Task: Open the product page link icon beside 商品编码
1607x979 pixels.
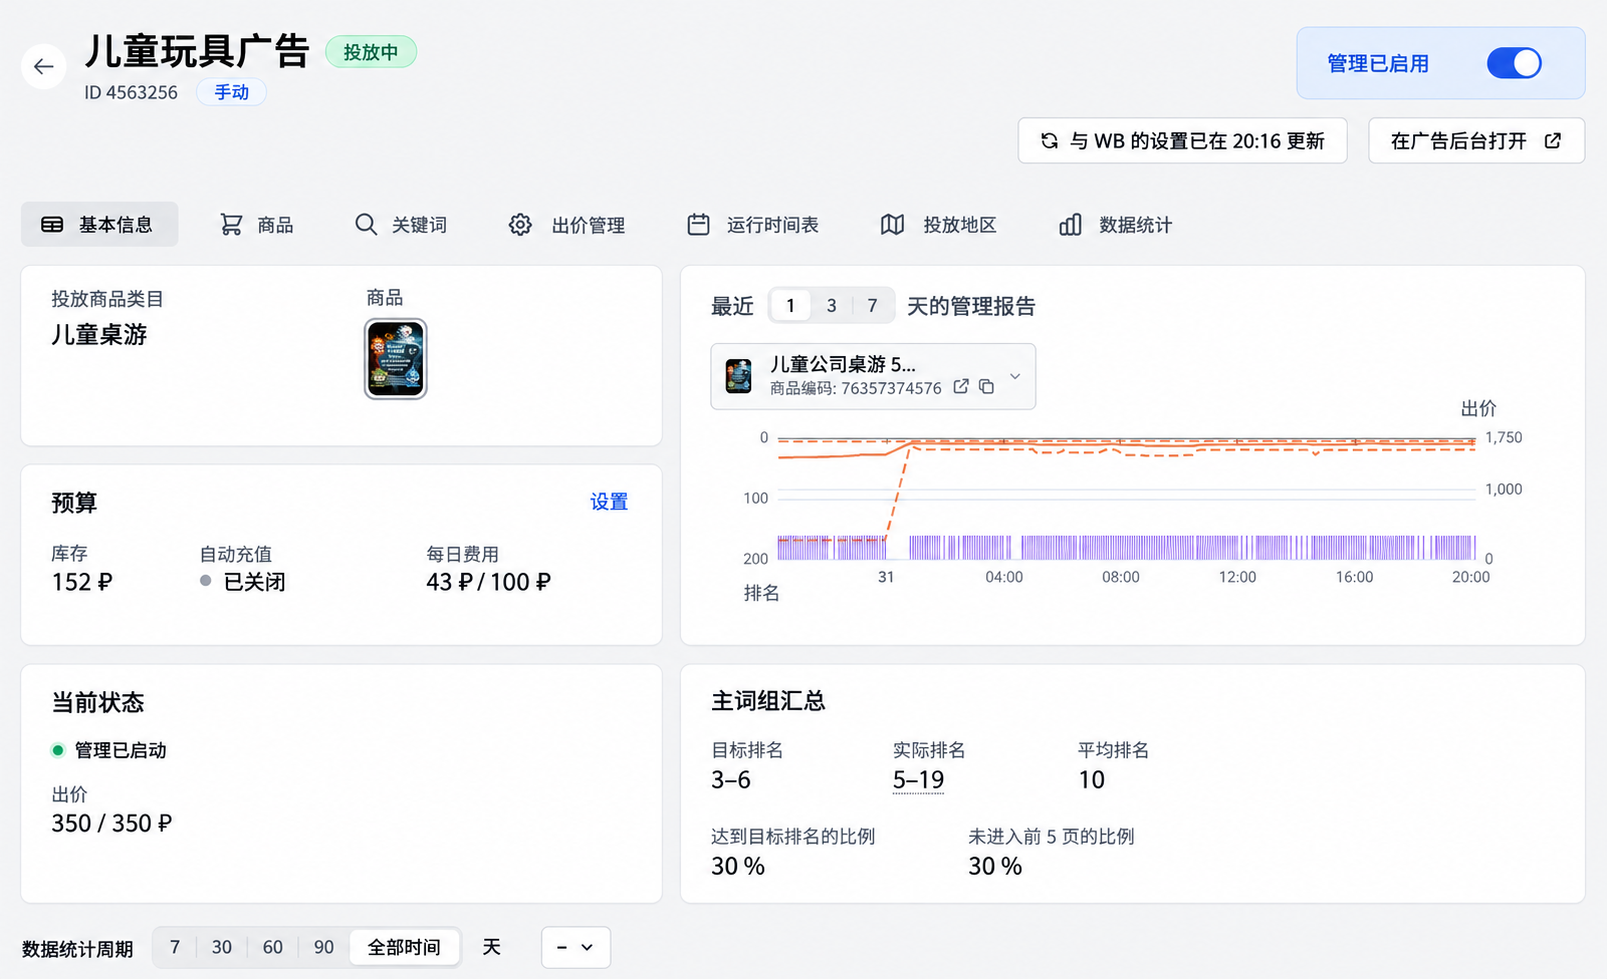Action: pos(961,387)
